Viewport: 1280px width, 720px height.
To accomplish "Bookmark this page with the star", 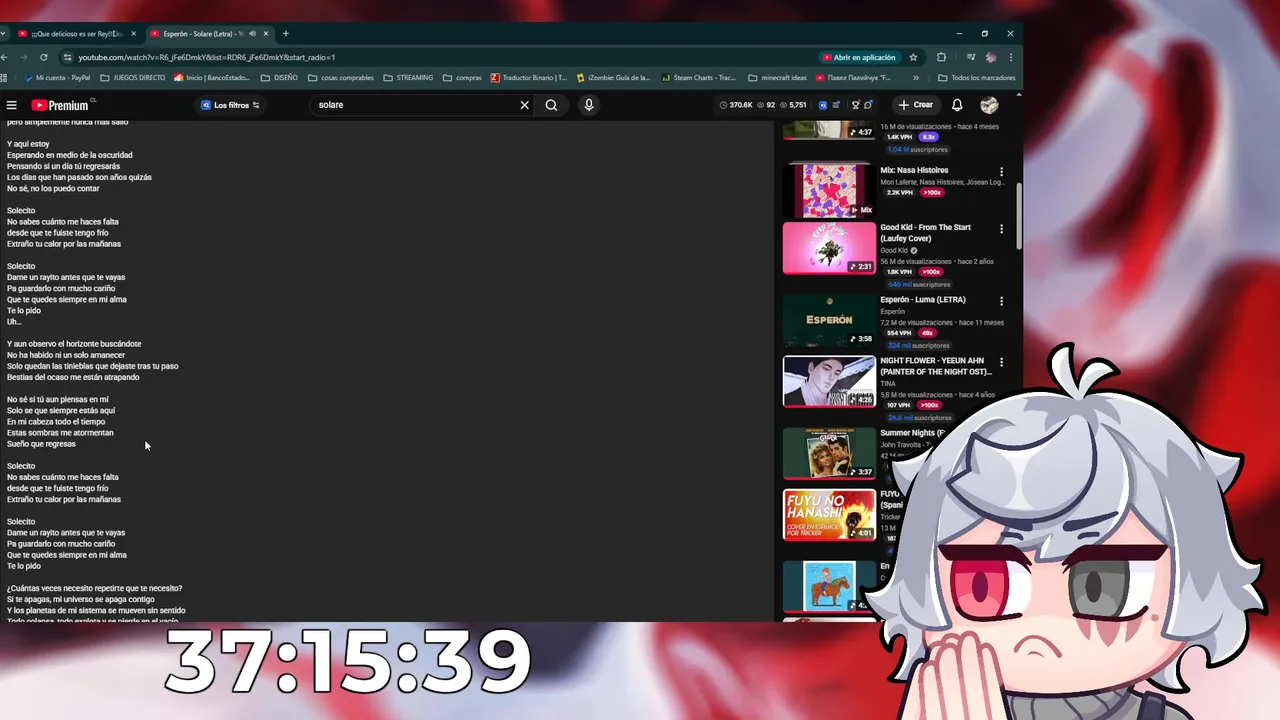I will point(913,57).
